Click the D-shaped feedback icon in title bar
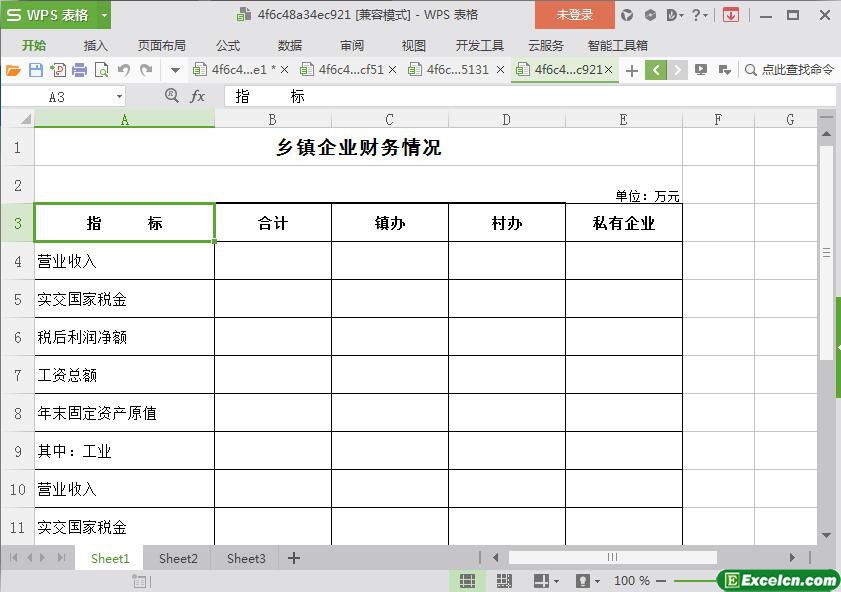 tap(674, 15)
